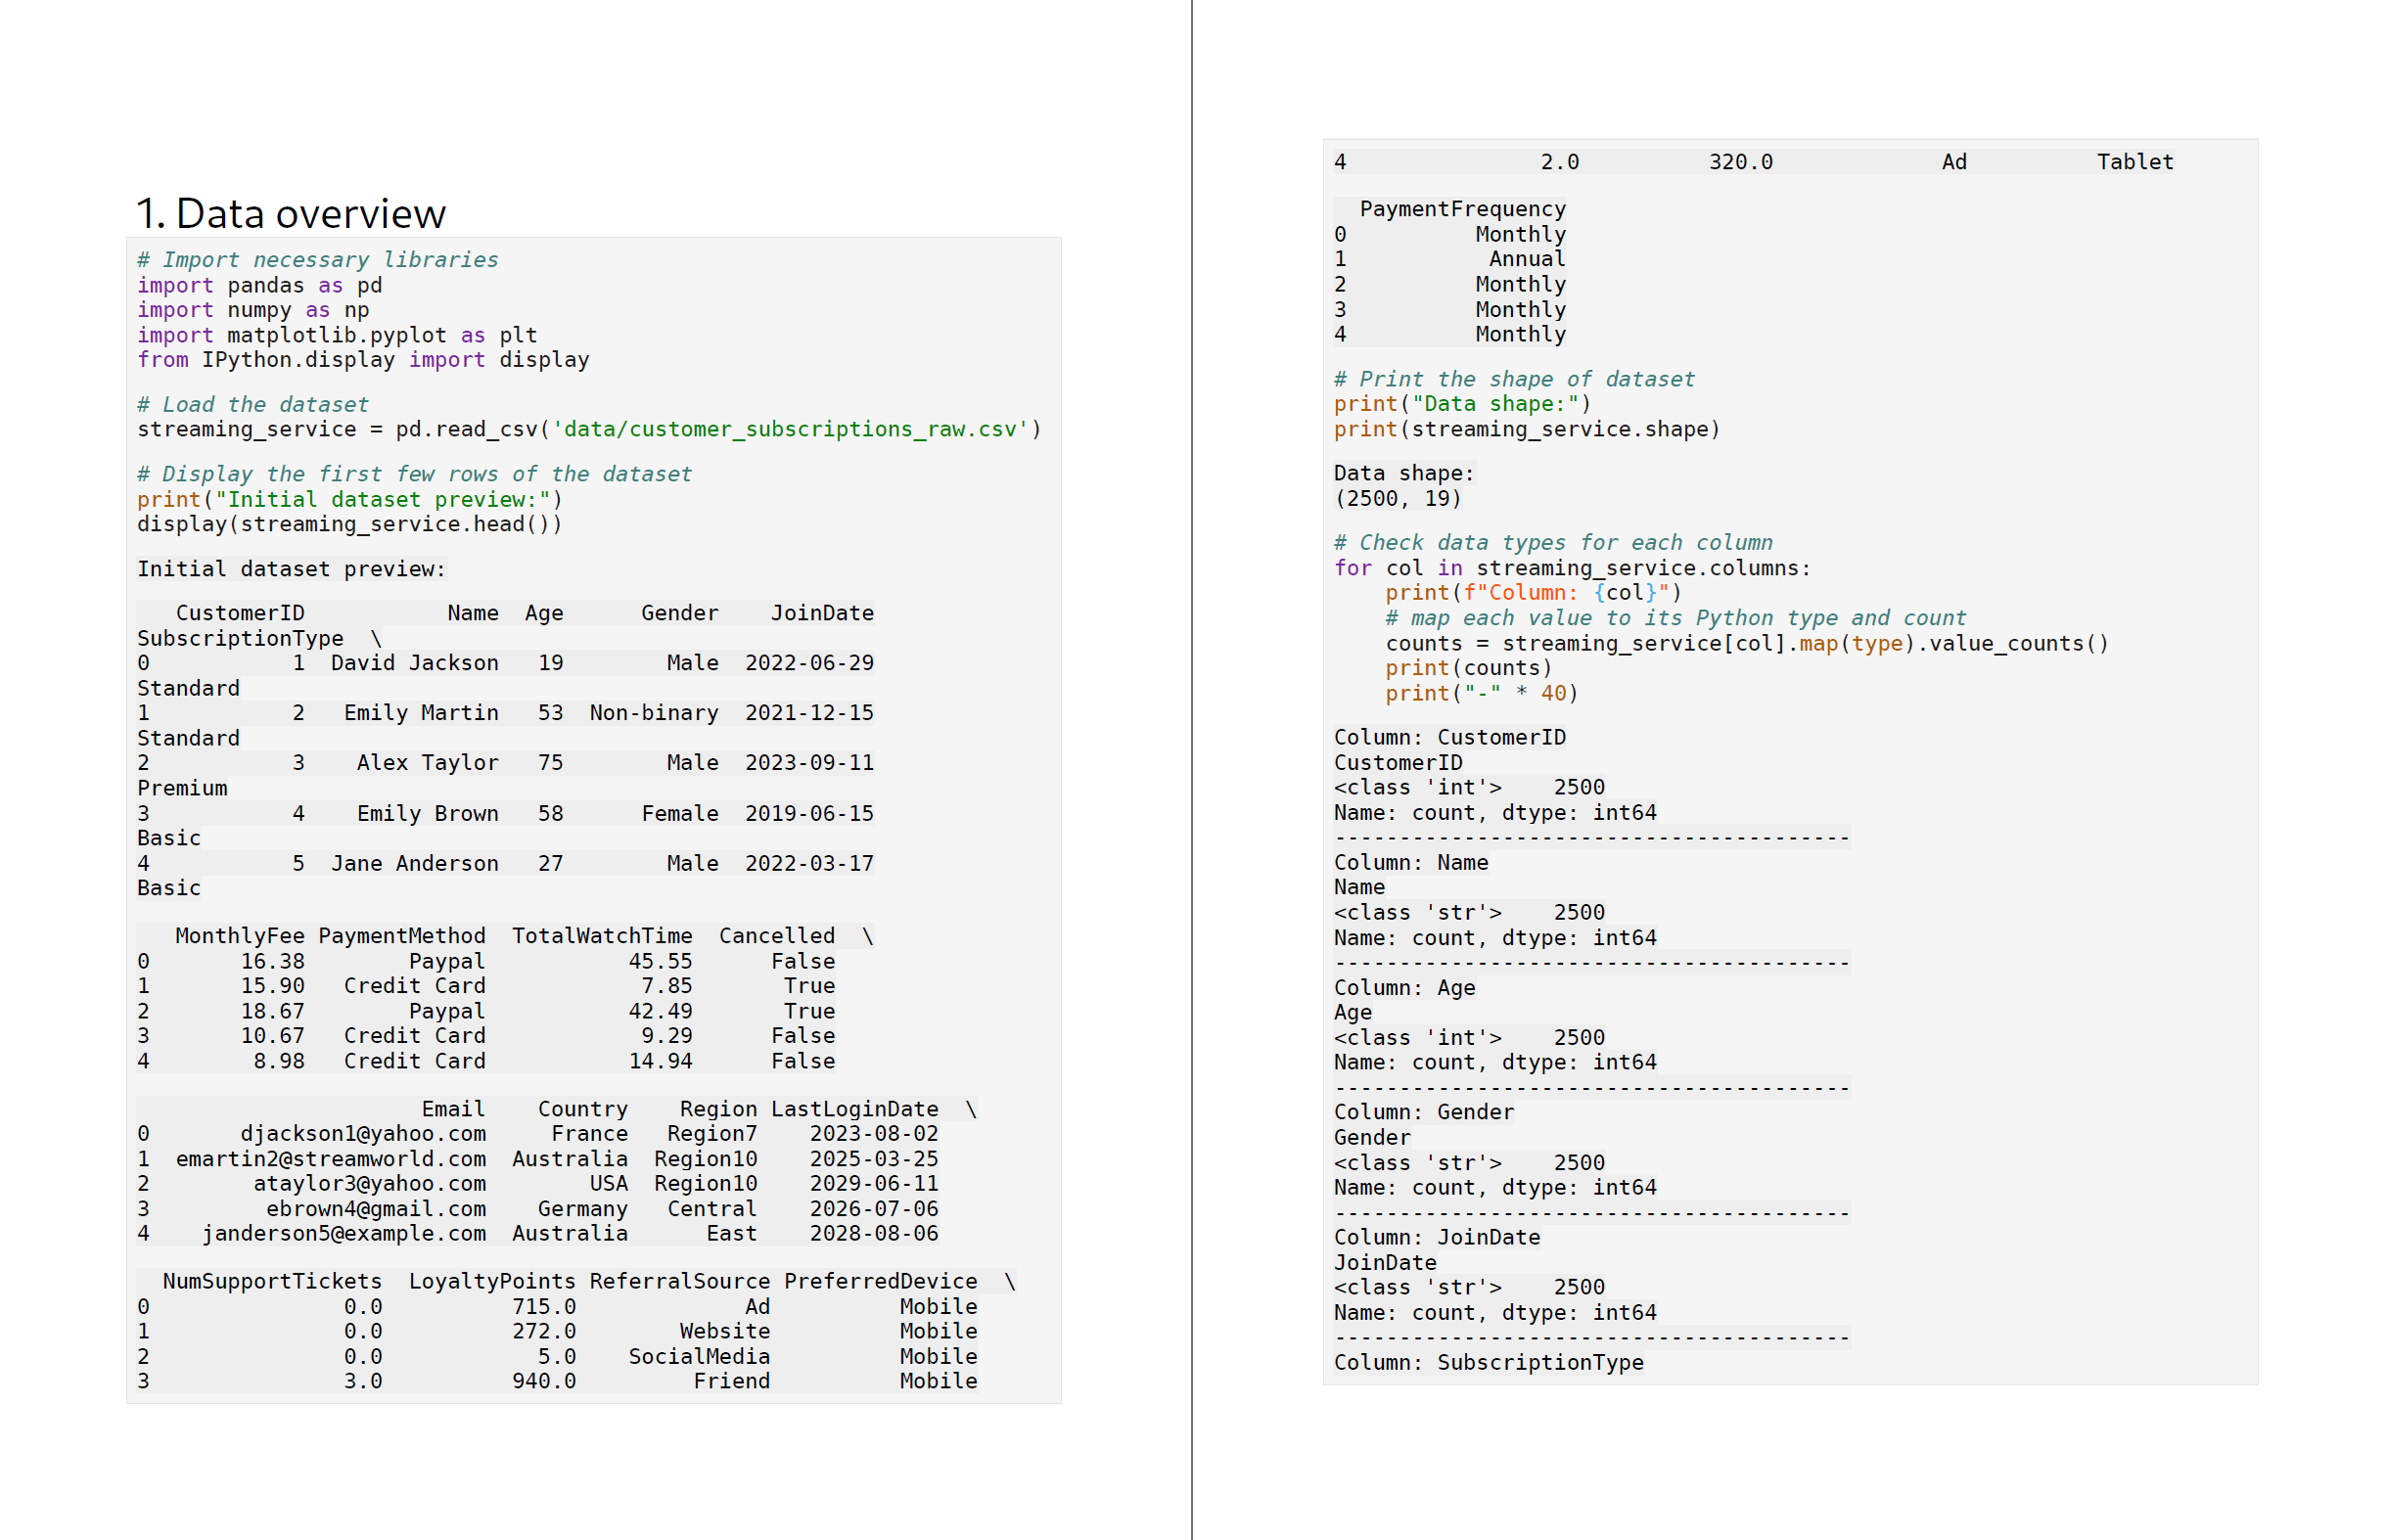This screenshot has height=1540, width=2386.
Task: Click the 'for col in streaming_service.columns:' line
Action: tap(1571, 568)
